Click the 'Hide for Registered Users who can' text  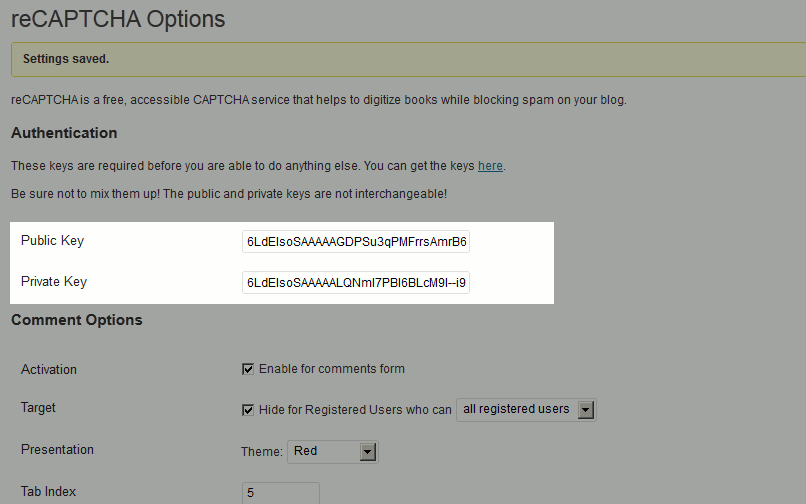pos(355,410)
